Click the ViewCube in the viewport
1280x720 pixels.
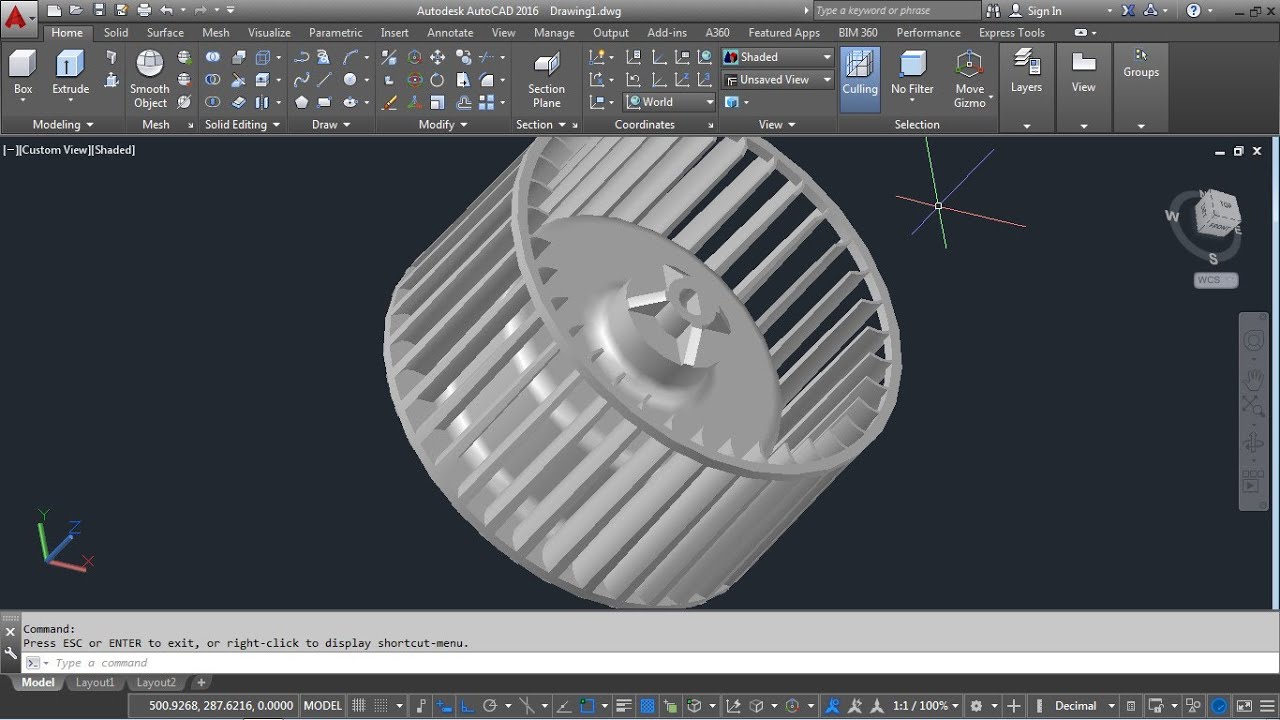click(x=1217, y=213)
